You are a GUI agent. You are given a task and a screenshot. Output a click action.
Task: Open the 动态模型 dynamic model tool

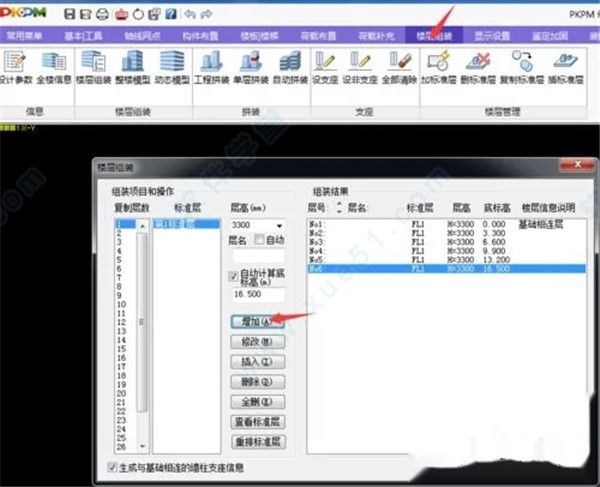(172, 67)
